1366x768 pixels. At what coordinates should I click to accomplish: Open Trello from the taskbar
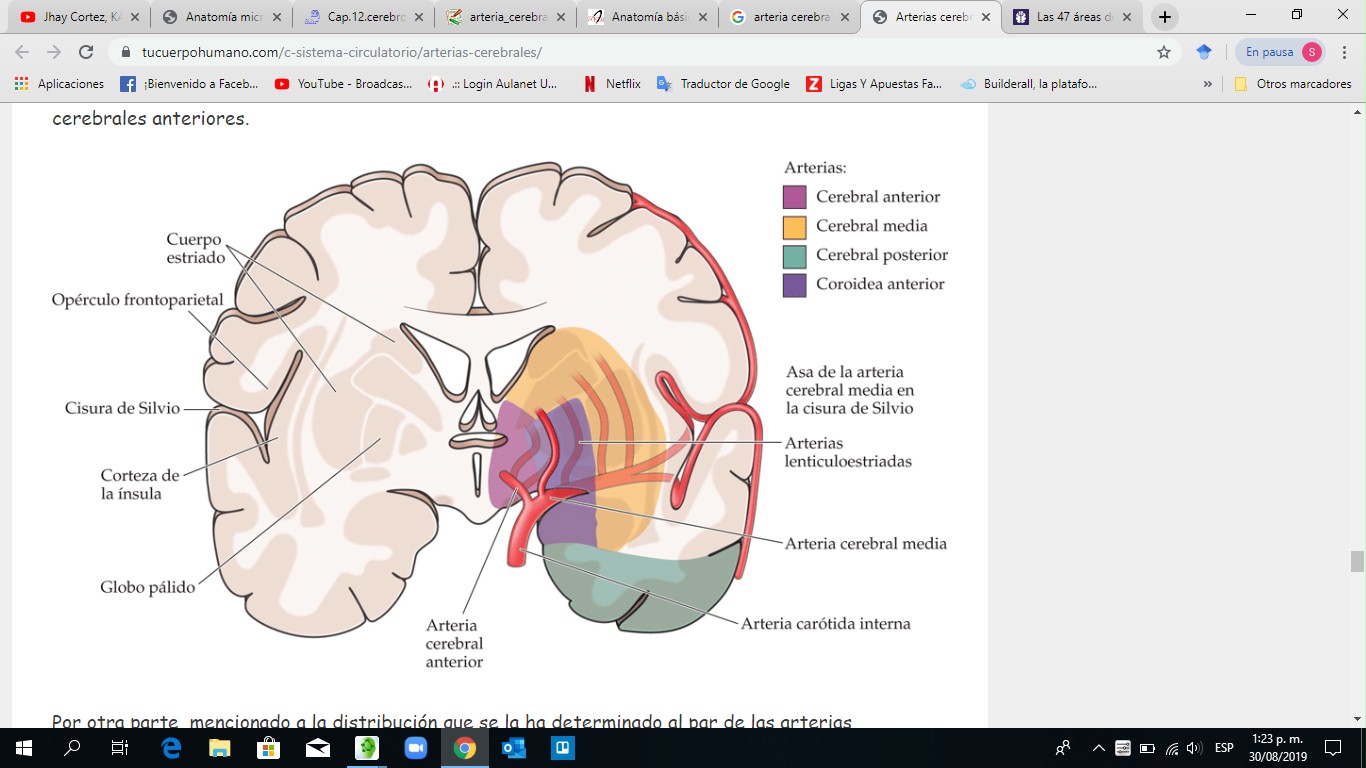click(x=562, y=748)
